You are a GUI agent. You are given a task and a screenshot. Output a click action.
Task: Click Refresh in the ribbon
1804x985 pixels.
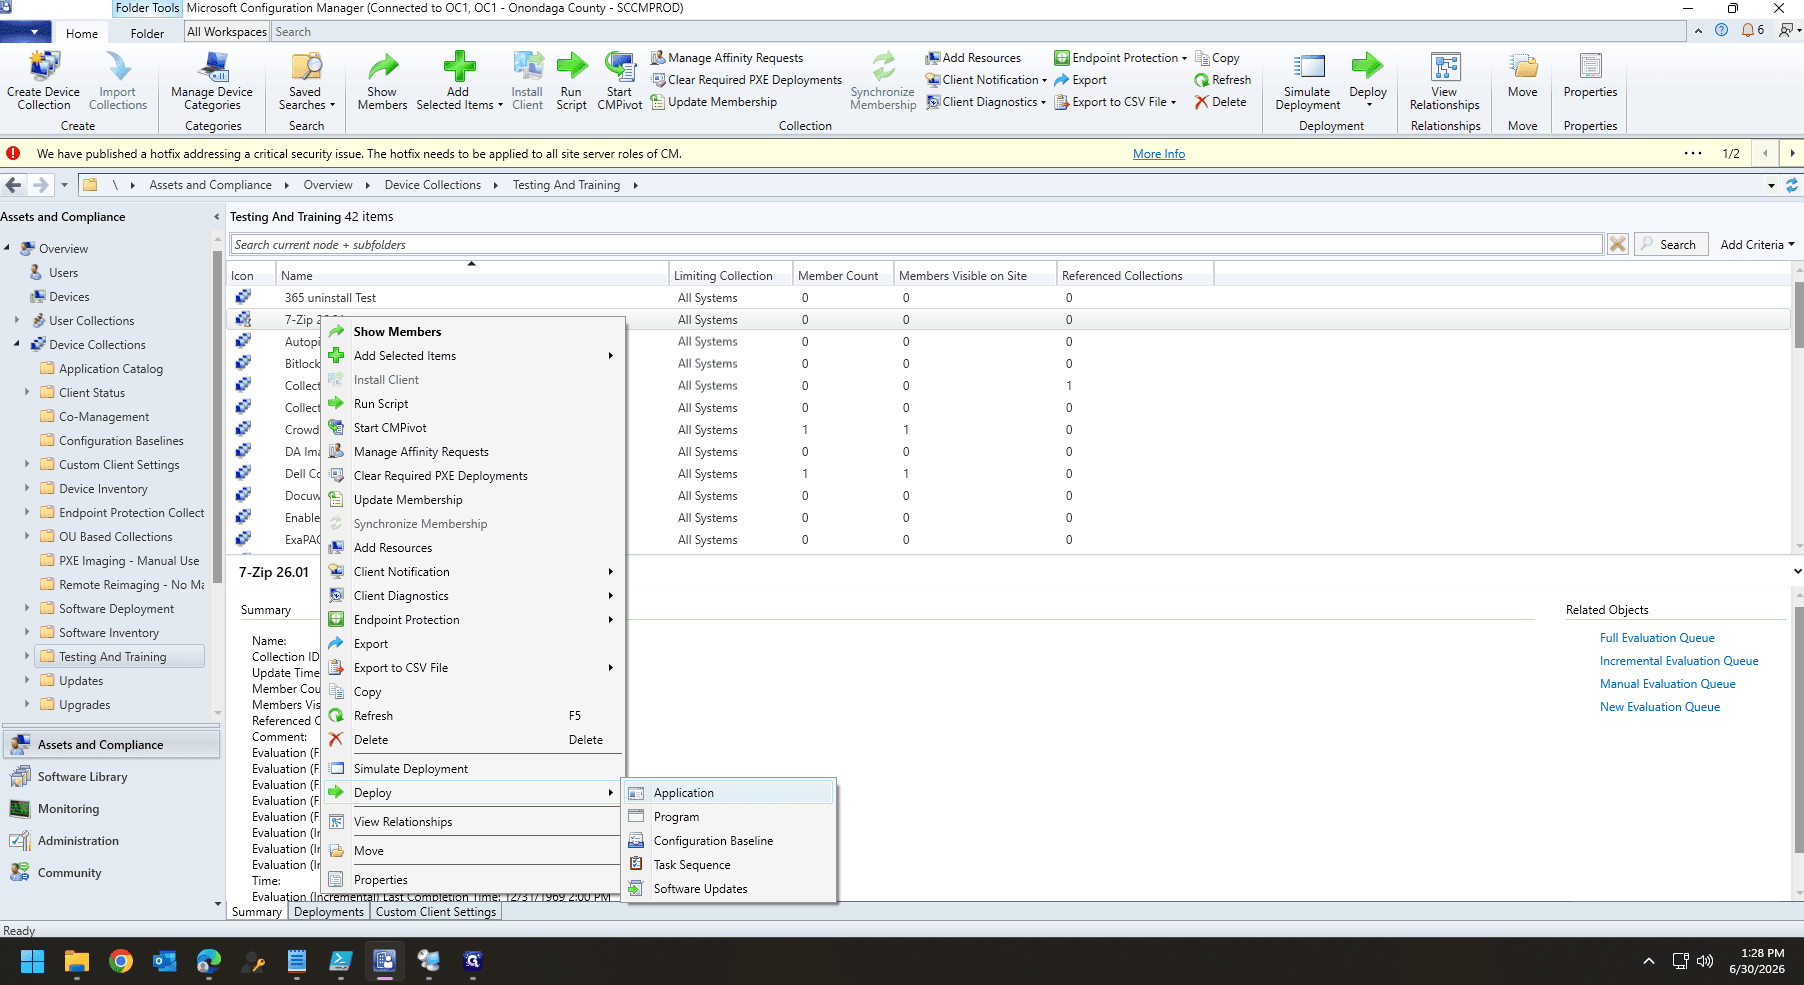click(x=1222, y=80)
